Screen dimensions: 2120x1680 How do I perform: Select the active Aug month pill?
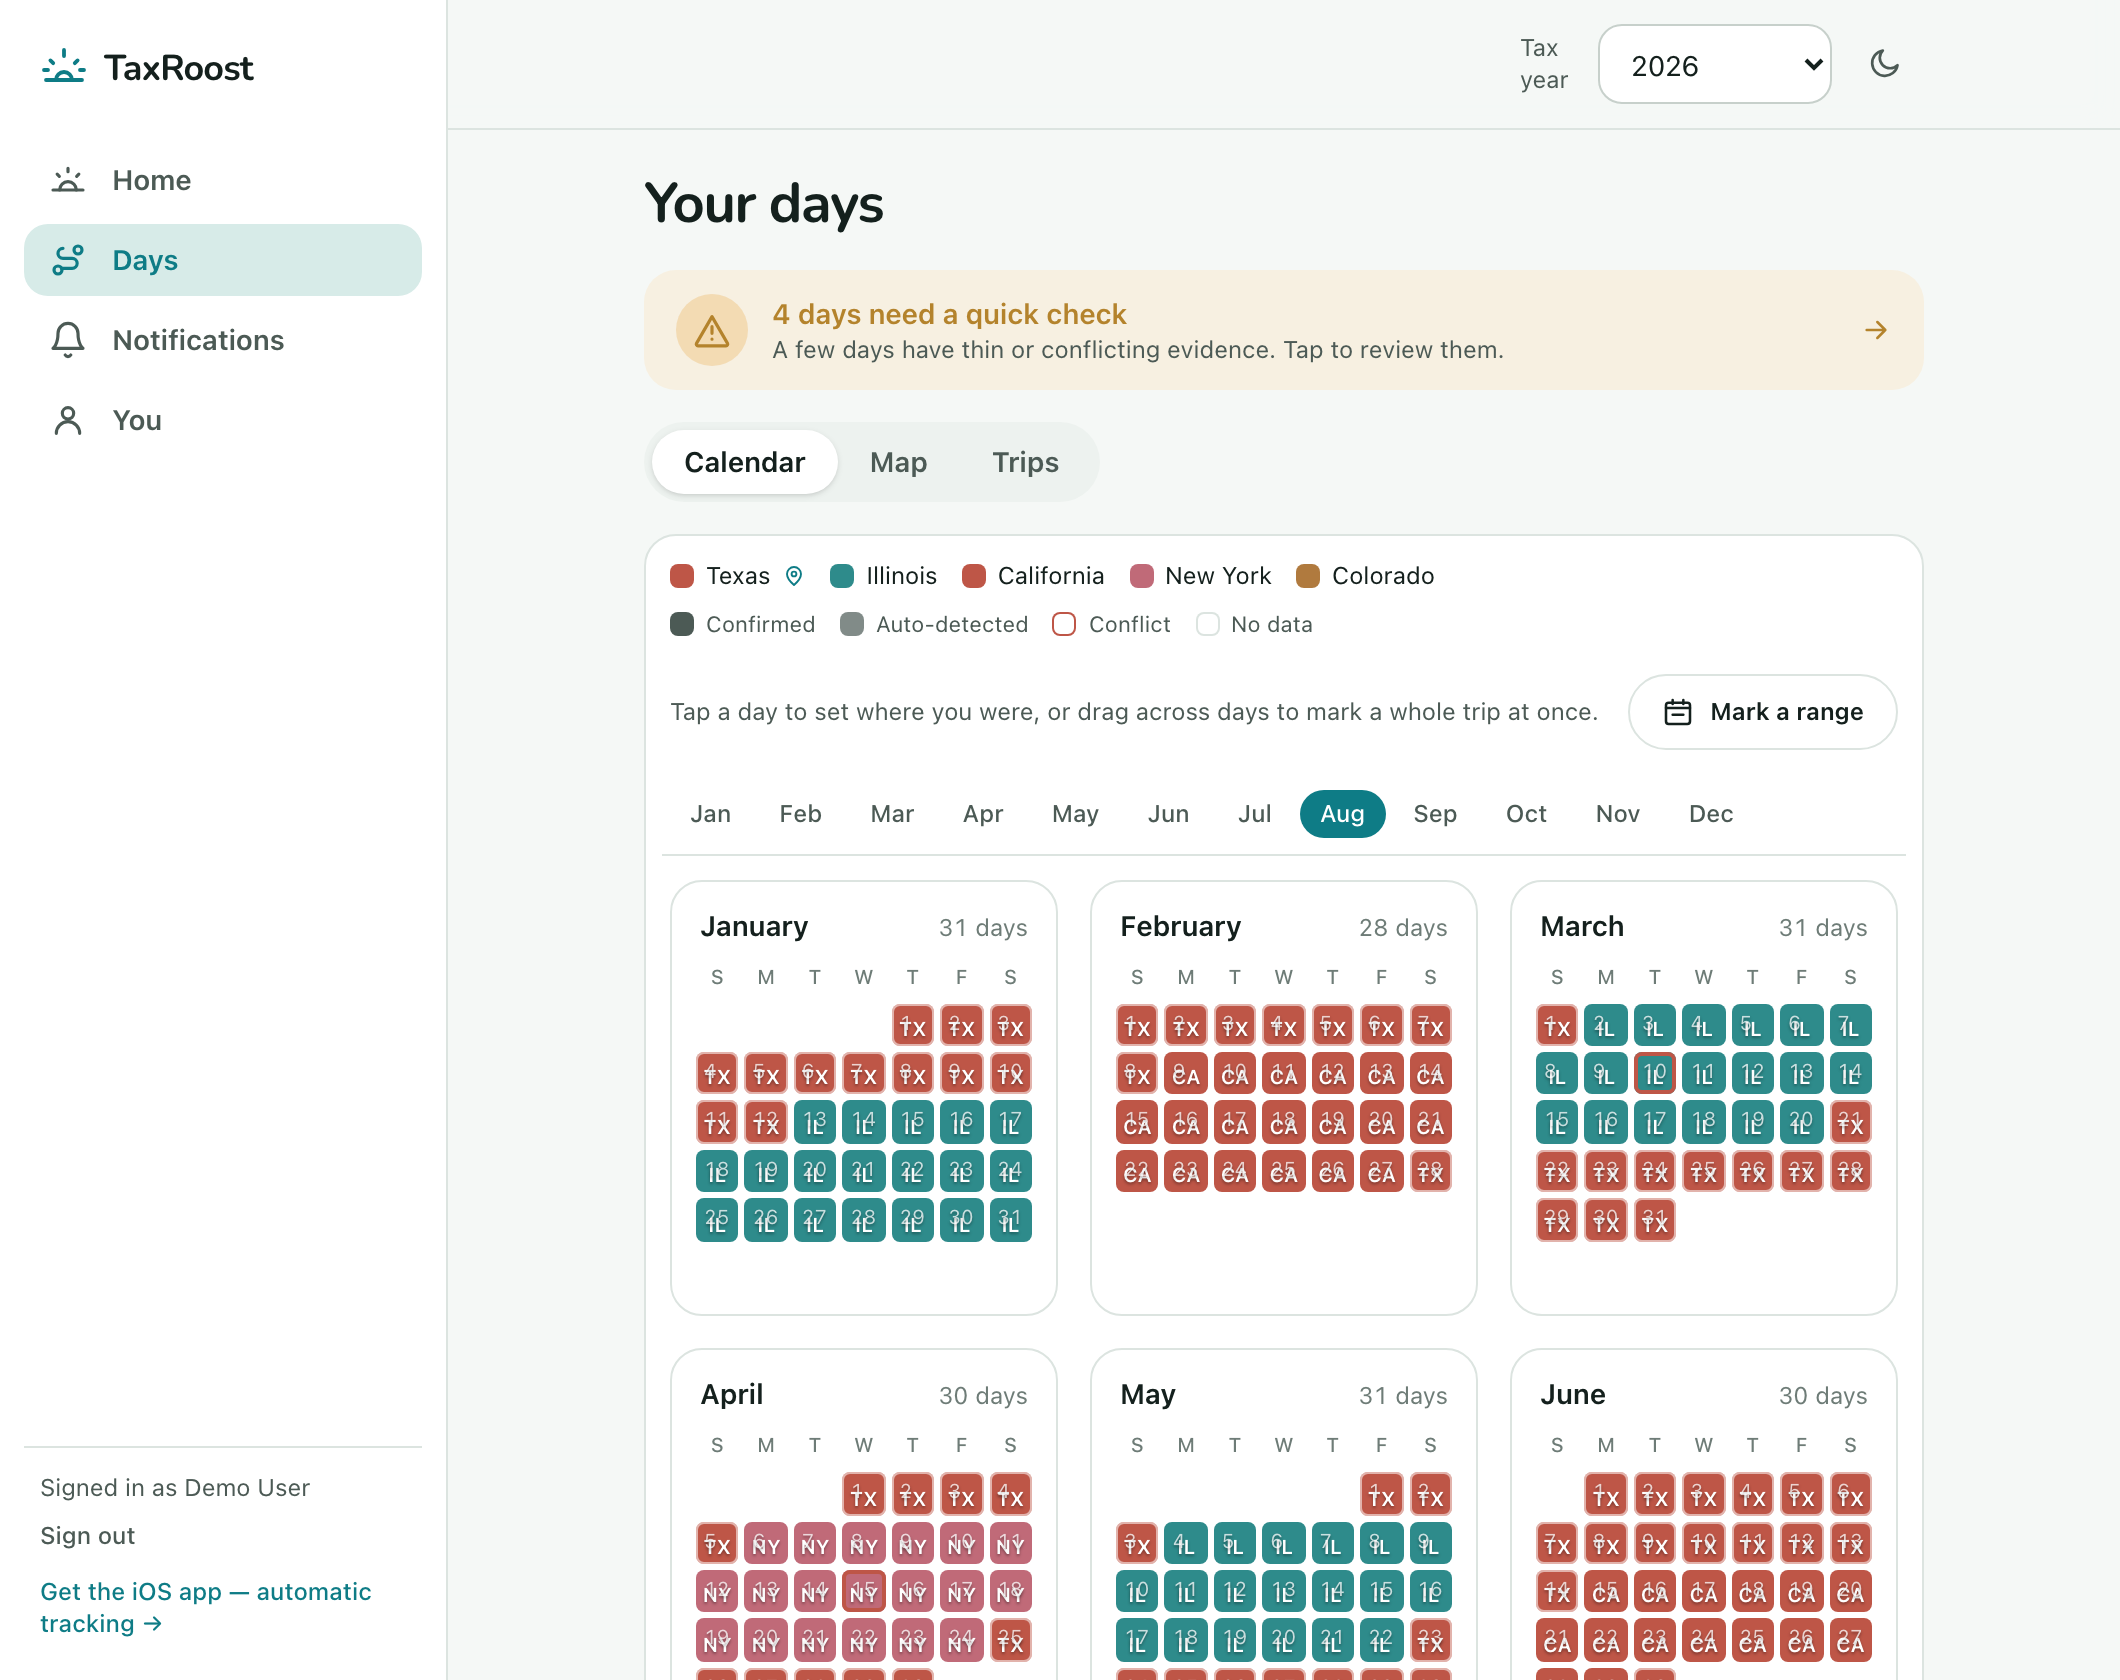coord(1342,814)
